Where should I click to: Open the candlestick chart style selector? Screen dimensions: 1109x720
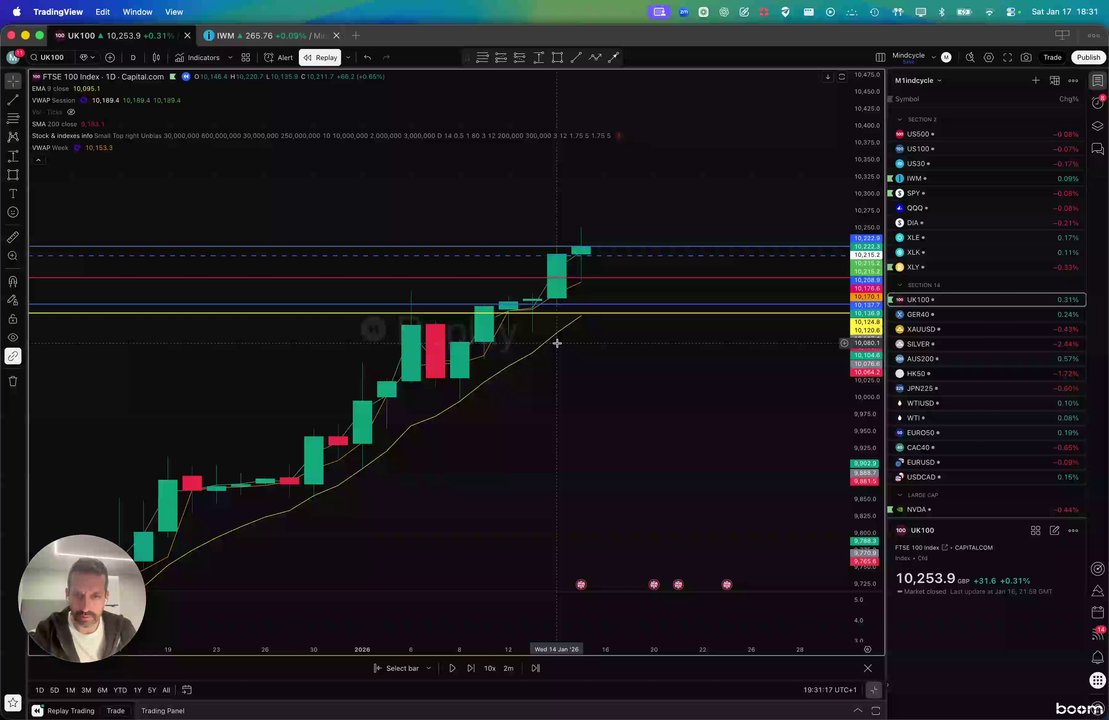point(156,57)
